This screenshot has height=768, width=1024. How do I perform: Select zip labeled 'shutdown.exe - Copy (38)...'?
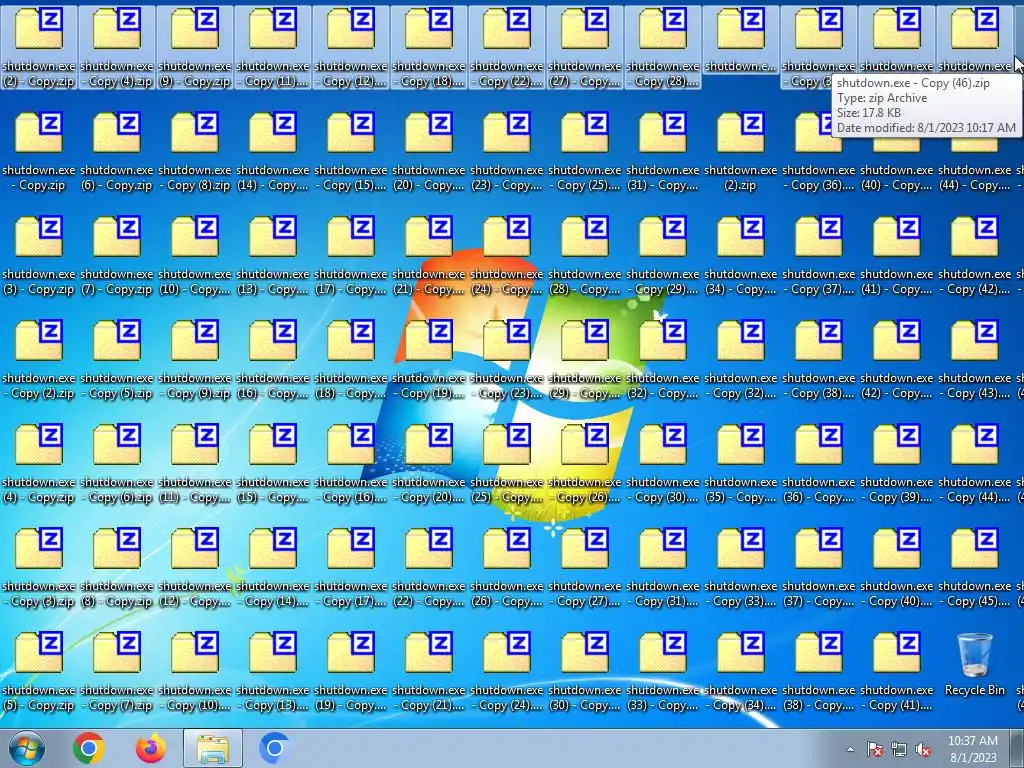[x=818, y=359]
